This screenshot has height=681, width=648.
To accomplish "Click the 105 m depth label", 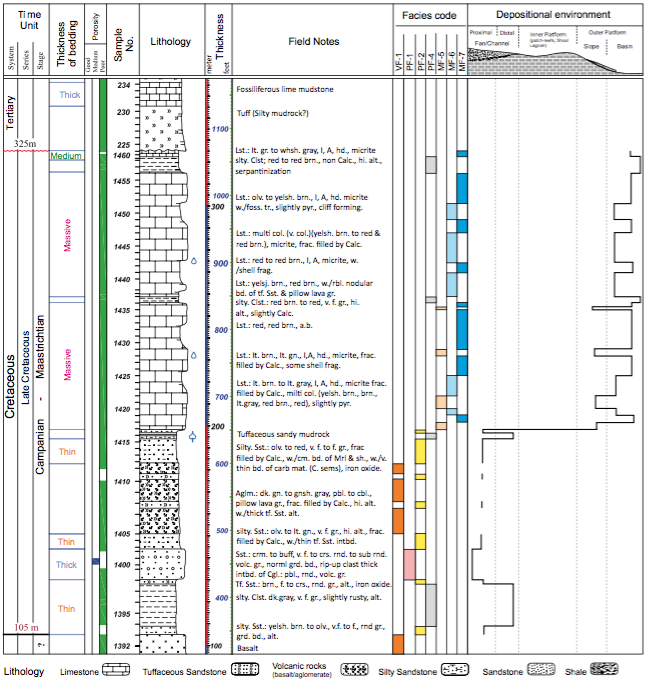I will click(26, 627).
